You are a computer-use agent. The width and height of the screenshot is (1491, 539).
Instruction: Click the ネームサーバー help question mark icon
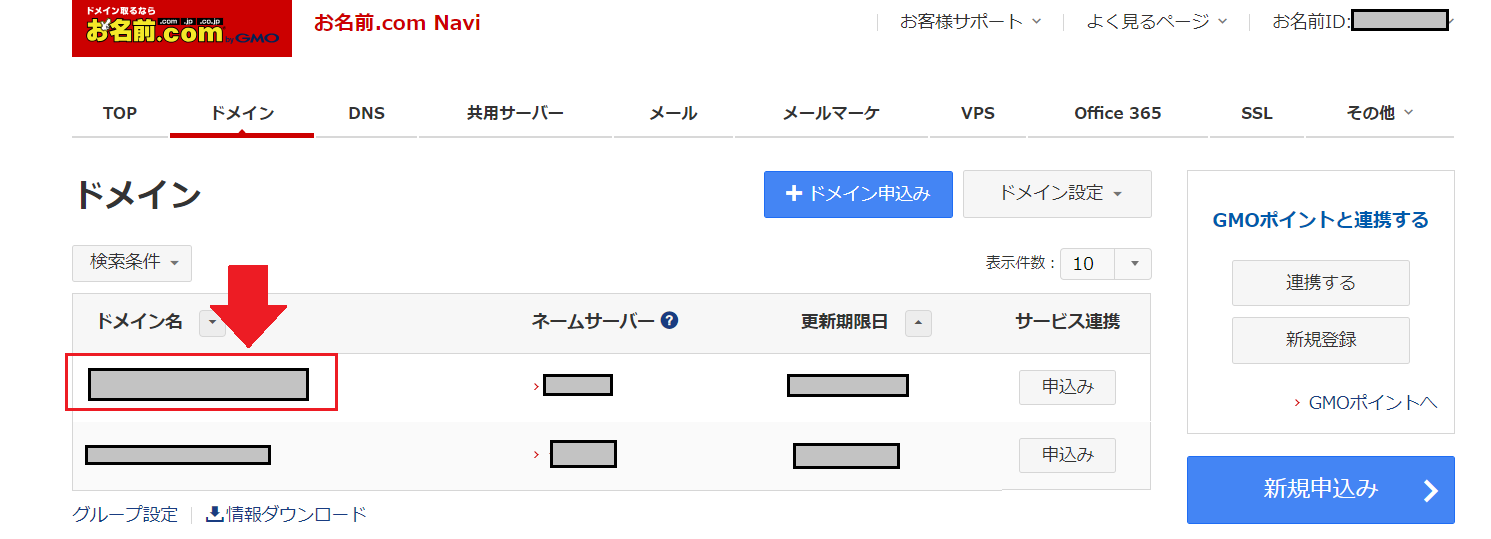670,321
